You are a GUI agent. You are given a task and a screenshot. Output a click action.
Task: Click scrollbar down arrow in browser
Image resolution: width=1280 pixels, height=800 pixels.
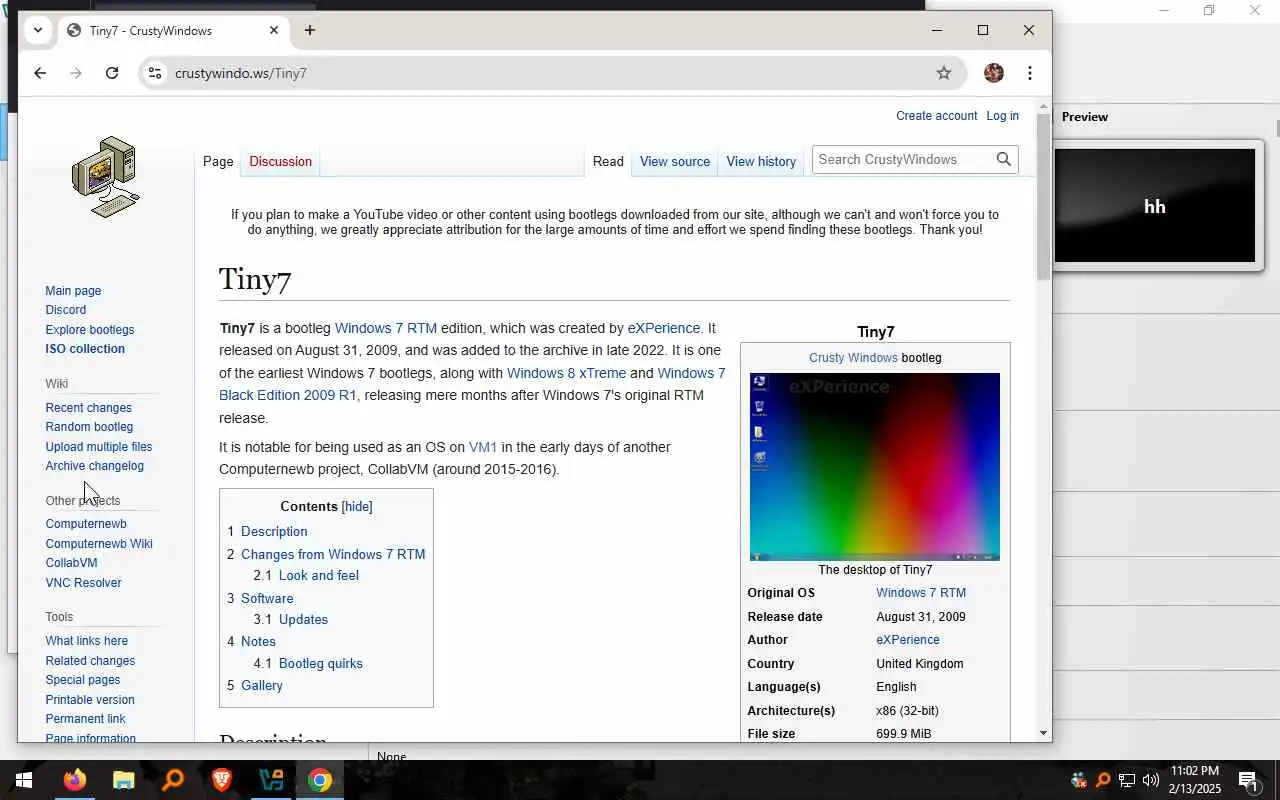[1044, 733]
